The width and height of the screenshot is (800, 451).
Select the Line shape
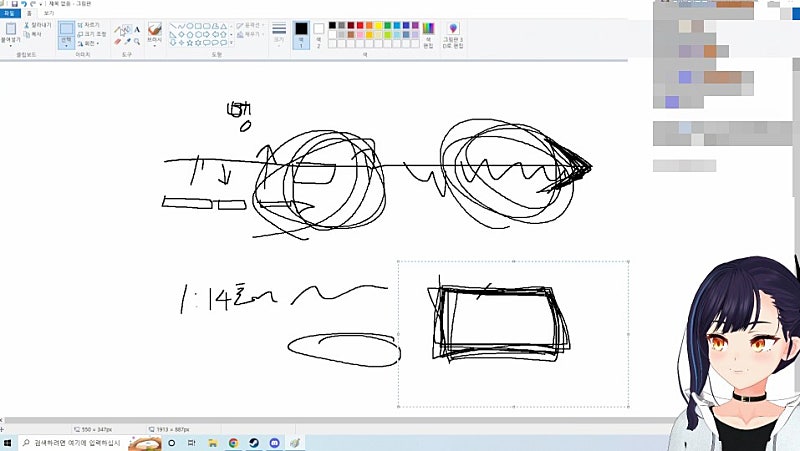pyautogui.click(x=173, y=26)
